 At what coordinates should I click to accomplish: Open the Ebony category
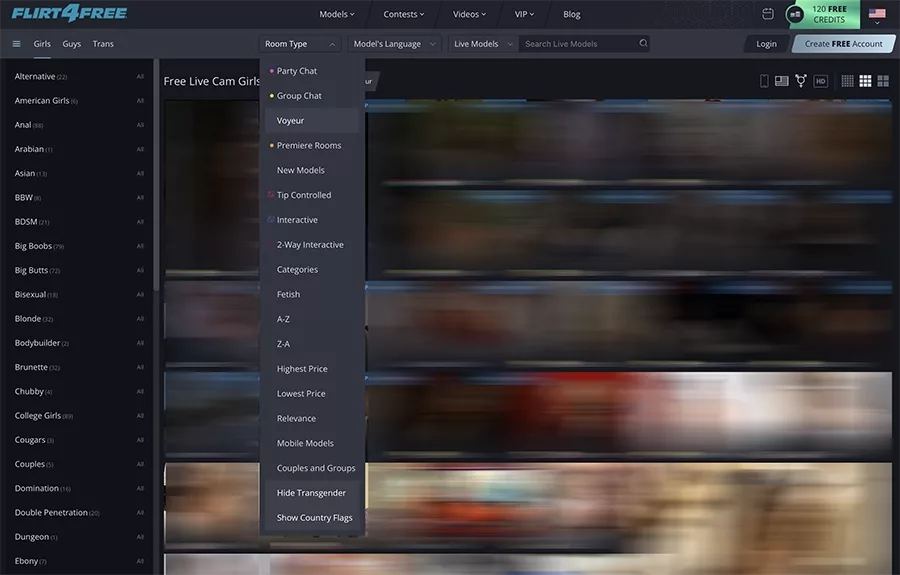click(x=30, y=561)
